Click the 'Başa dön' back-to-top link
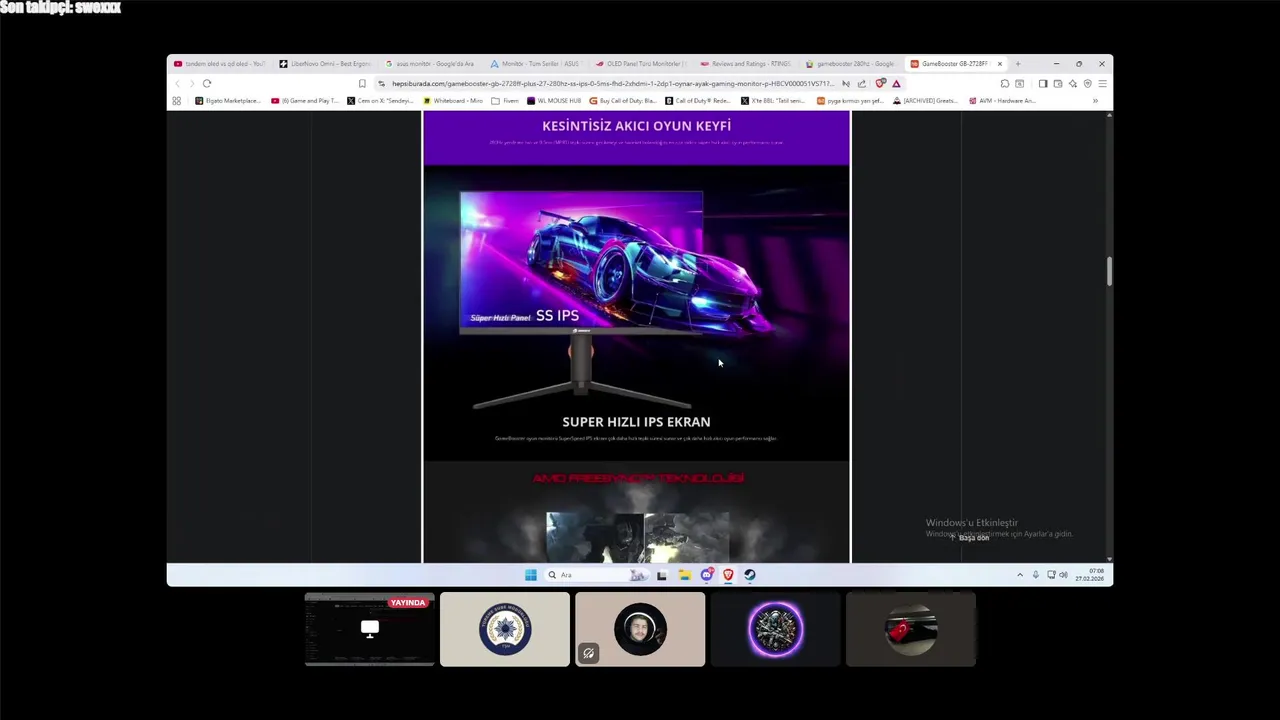This screenshot has width=1280, height=720. 971,538
